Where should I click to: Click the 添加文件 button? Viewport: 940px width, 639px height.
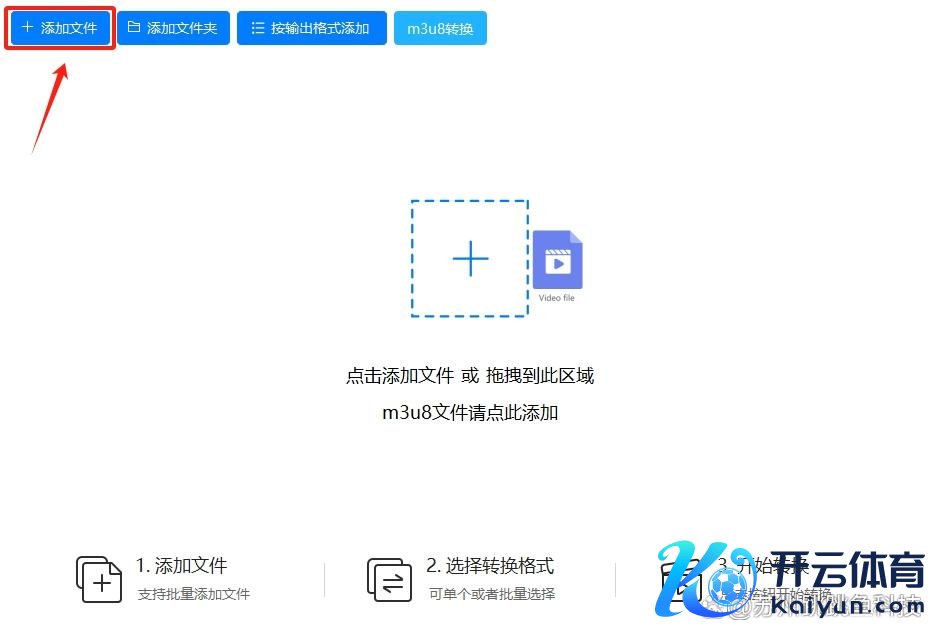[x=60, y=28]
